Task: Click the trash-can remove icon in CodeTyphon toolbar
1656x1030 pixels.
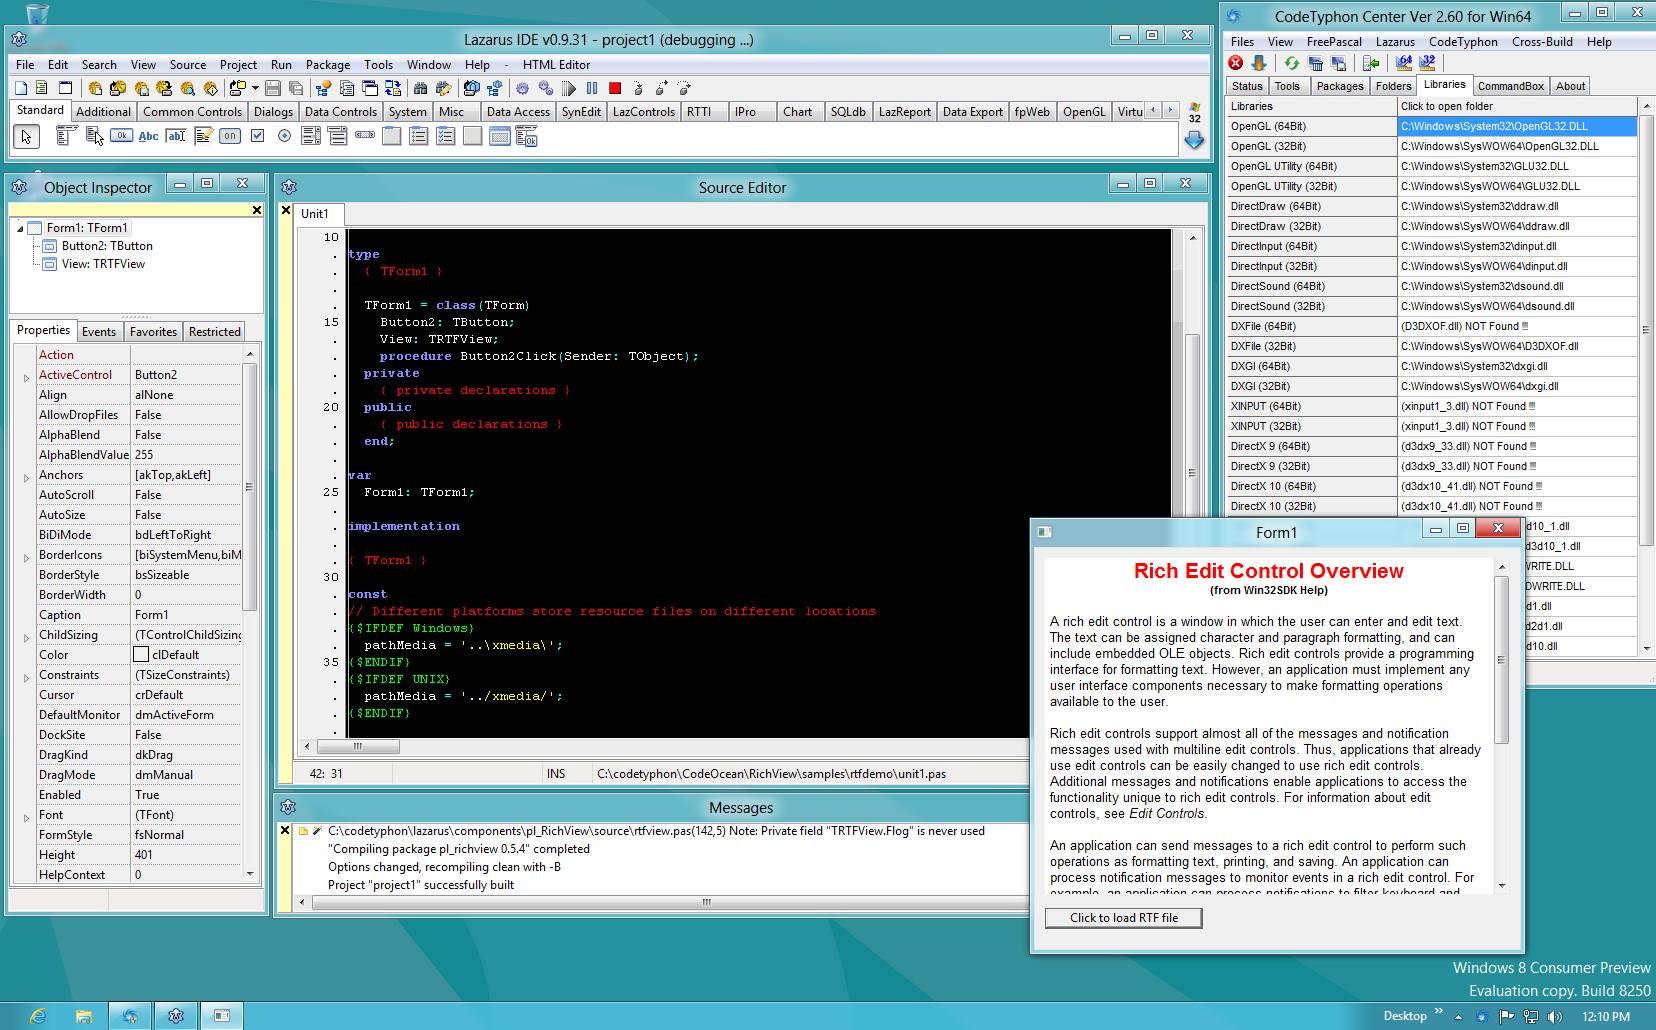Action: click(1316, 63)
